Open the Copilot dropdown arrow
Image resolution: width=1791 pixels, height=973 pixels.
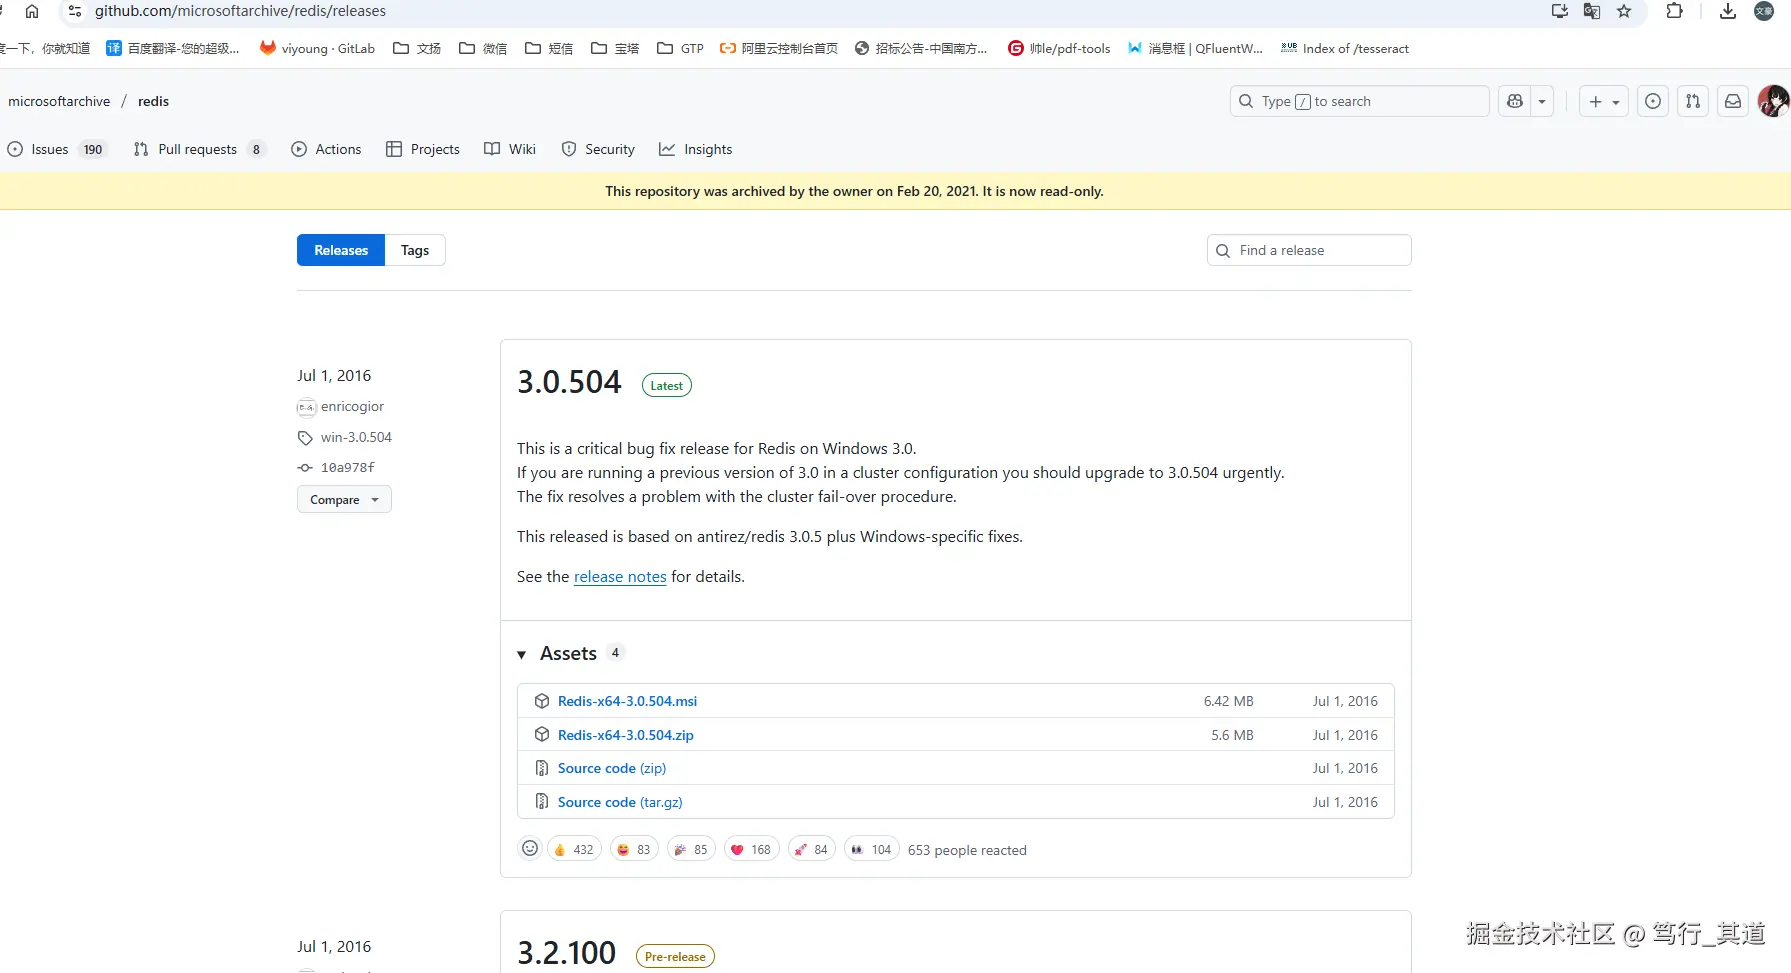(1542, 101)
